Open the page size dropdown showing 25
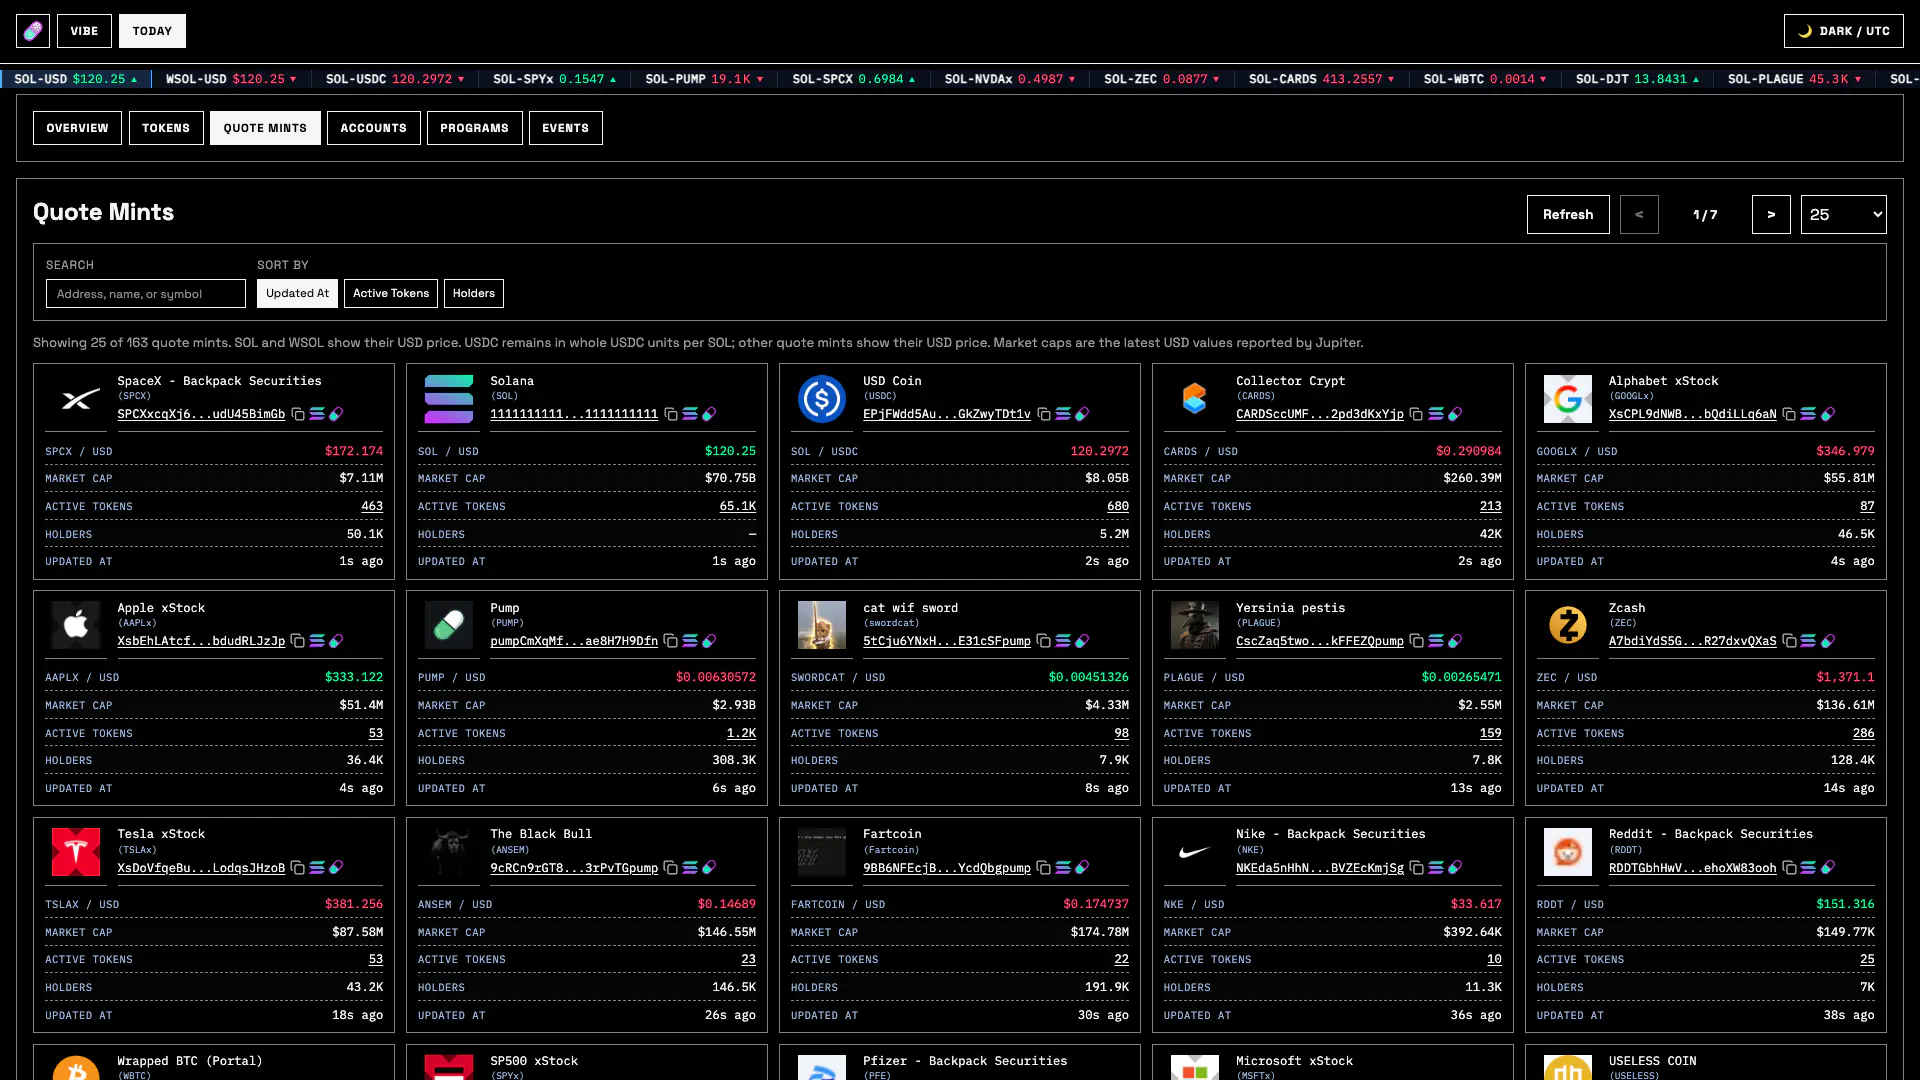 click(x=1843, y=214)
